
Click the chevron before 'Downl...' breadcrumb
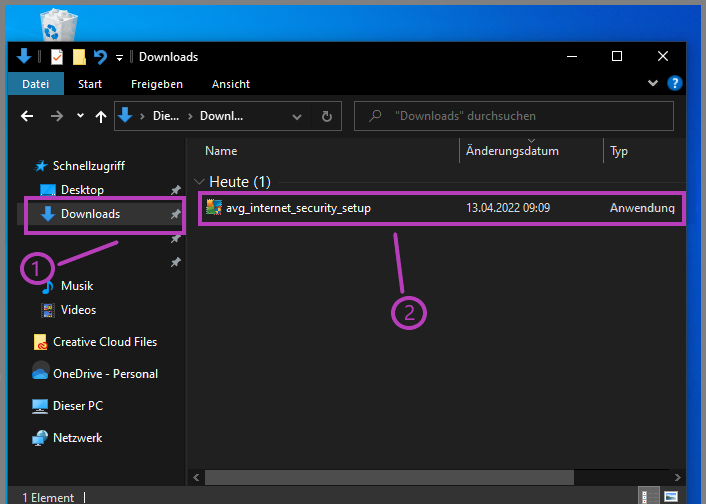click(190, 116)
